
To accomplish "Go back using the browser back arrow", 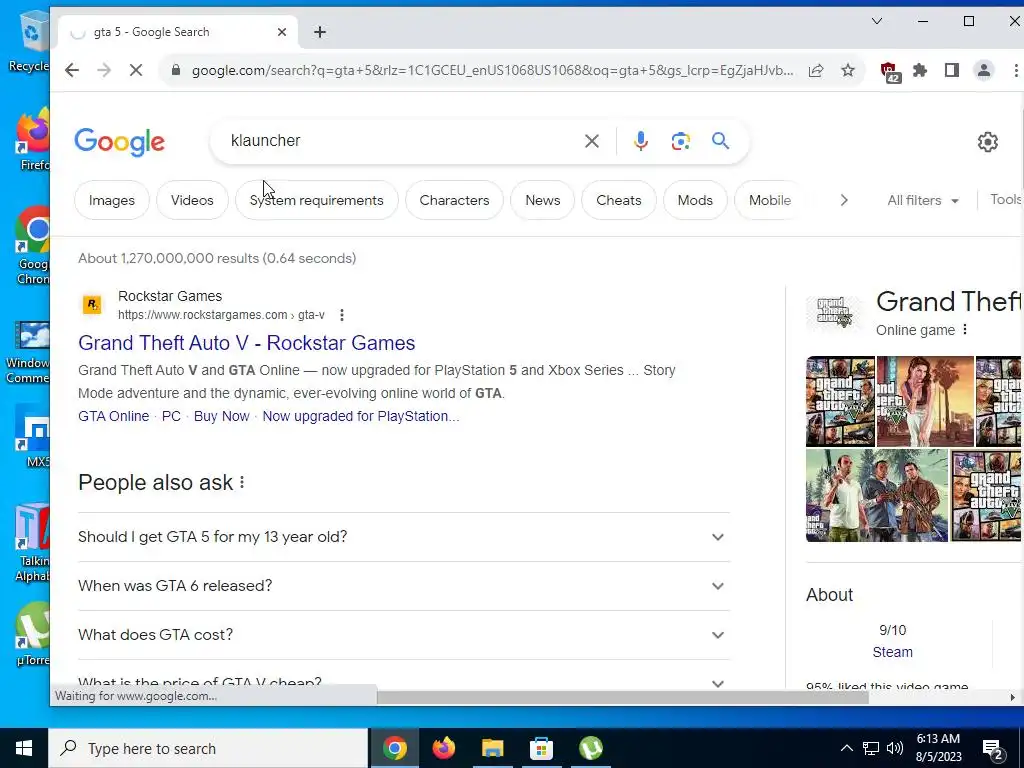I will (x=72, y=71).
